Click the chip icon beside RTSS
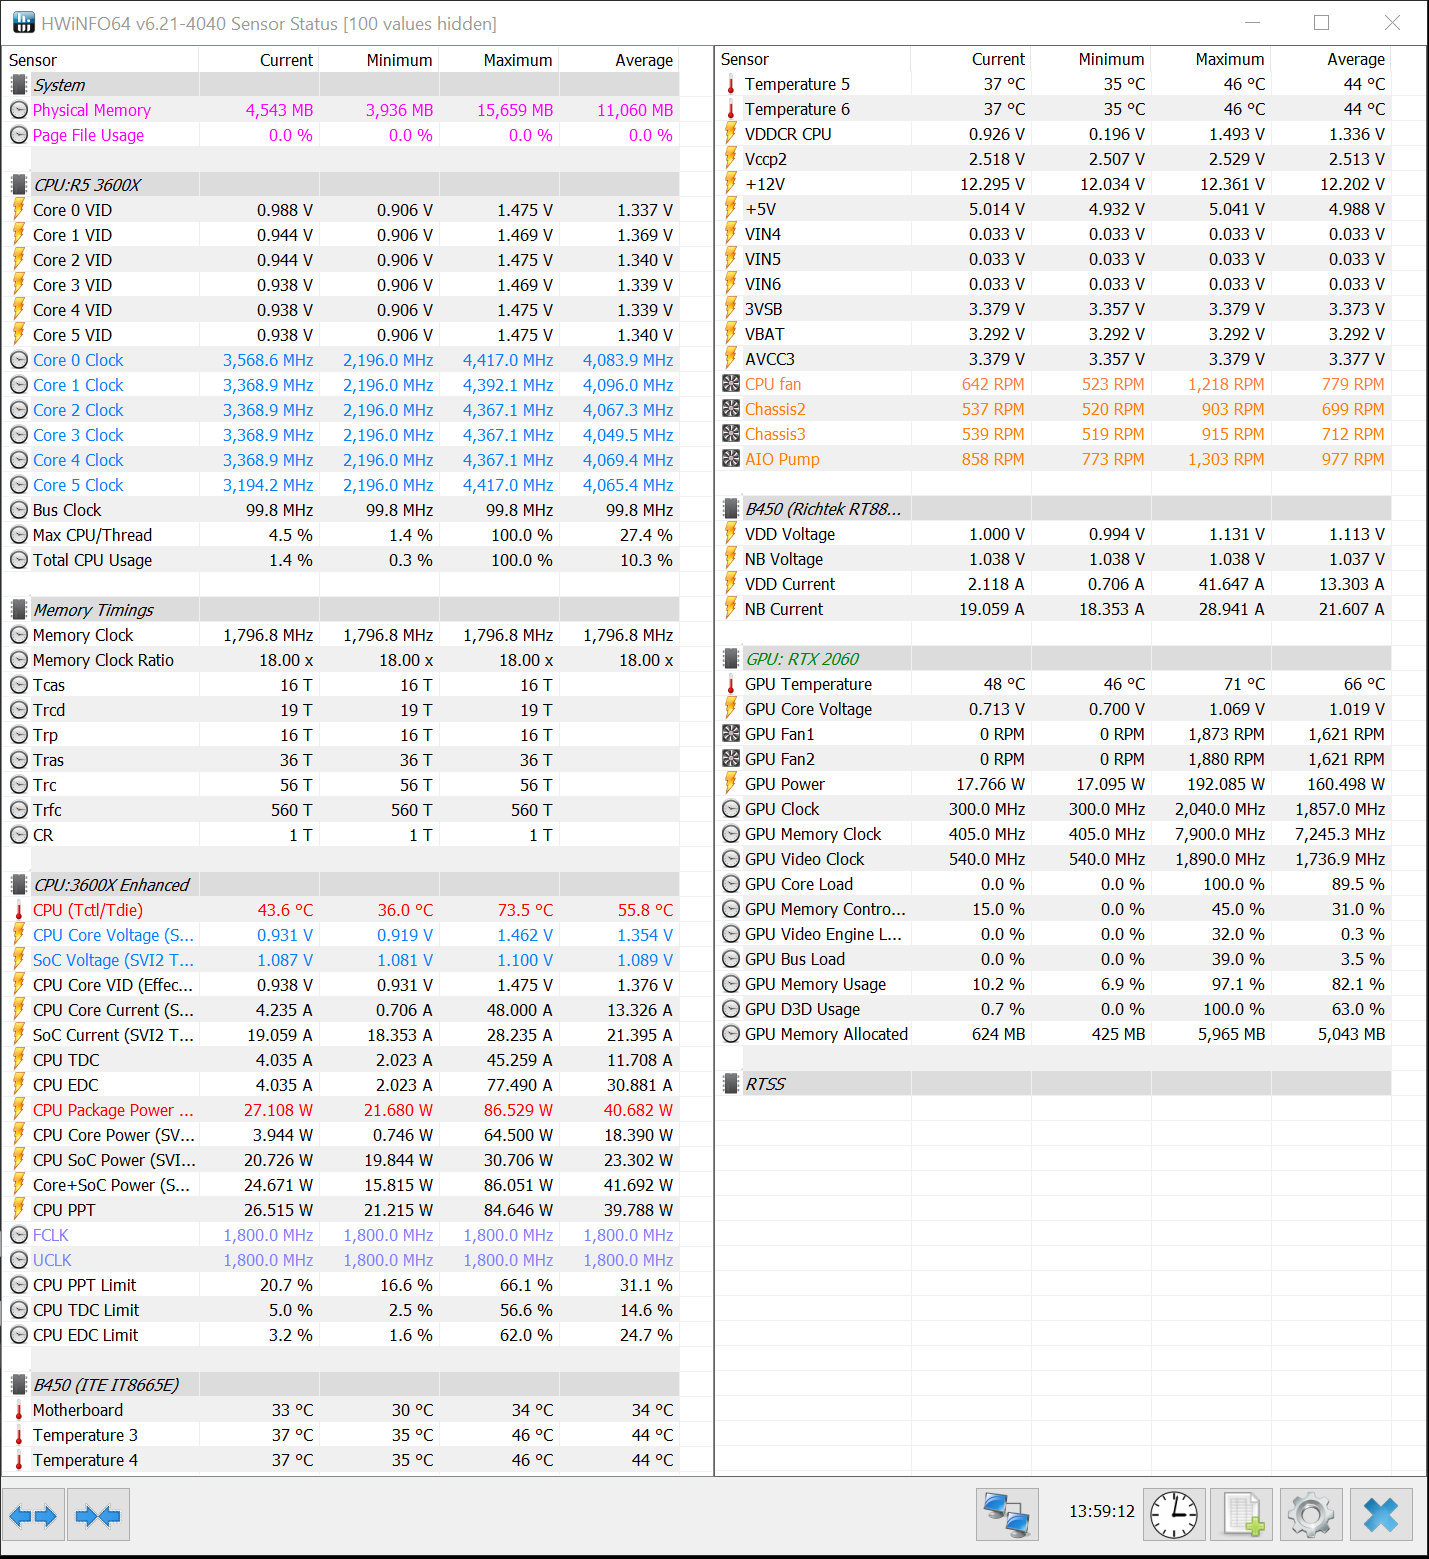Viewport: 1429px width, 1559px height. coord(731,1084)
